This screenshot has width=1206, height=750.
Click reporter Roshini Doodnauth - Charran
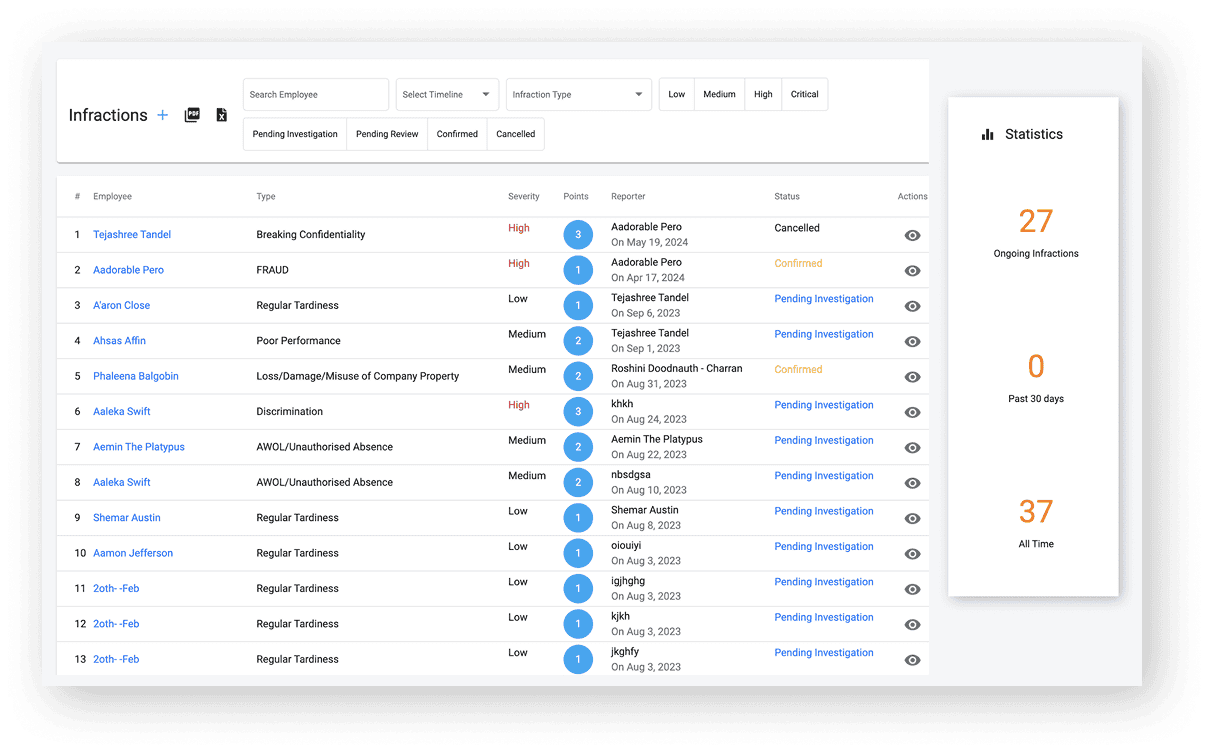tap(677, 369)
